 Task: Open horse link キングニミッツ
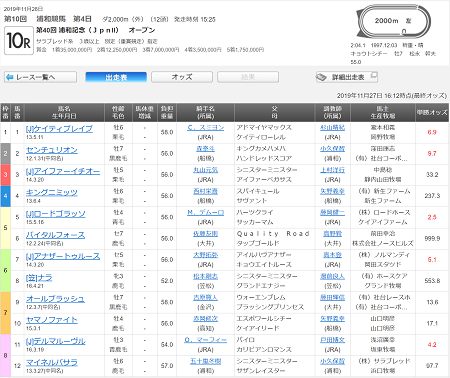(52, 192)
